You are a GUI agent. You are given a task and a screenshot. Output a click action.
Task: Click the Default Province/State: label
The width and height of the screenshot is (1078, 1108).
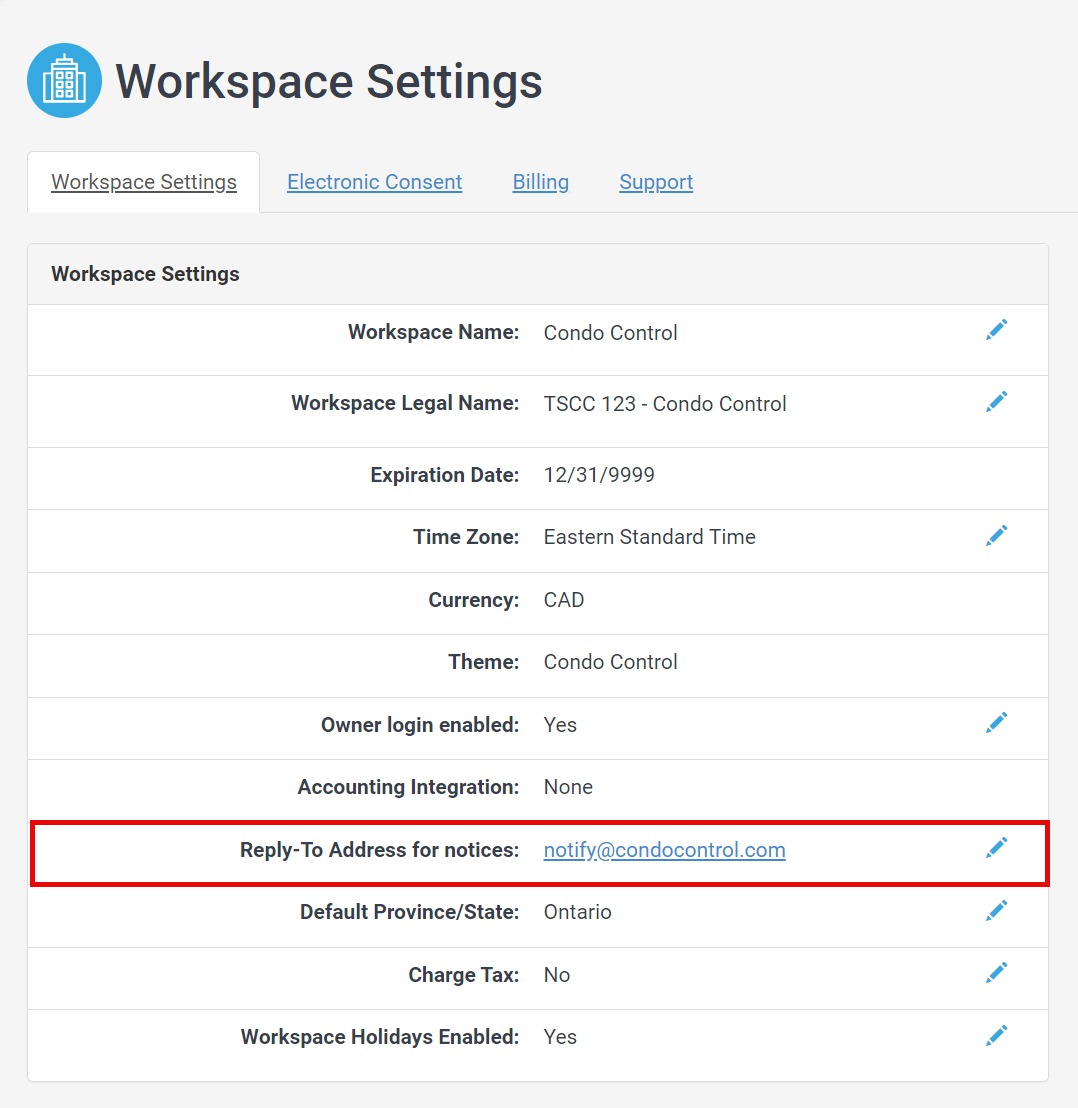(410, 912)
